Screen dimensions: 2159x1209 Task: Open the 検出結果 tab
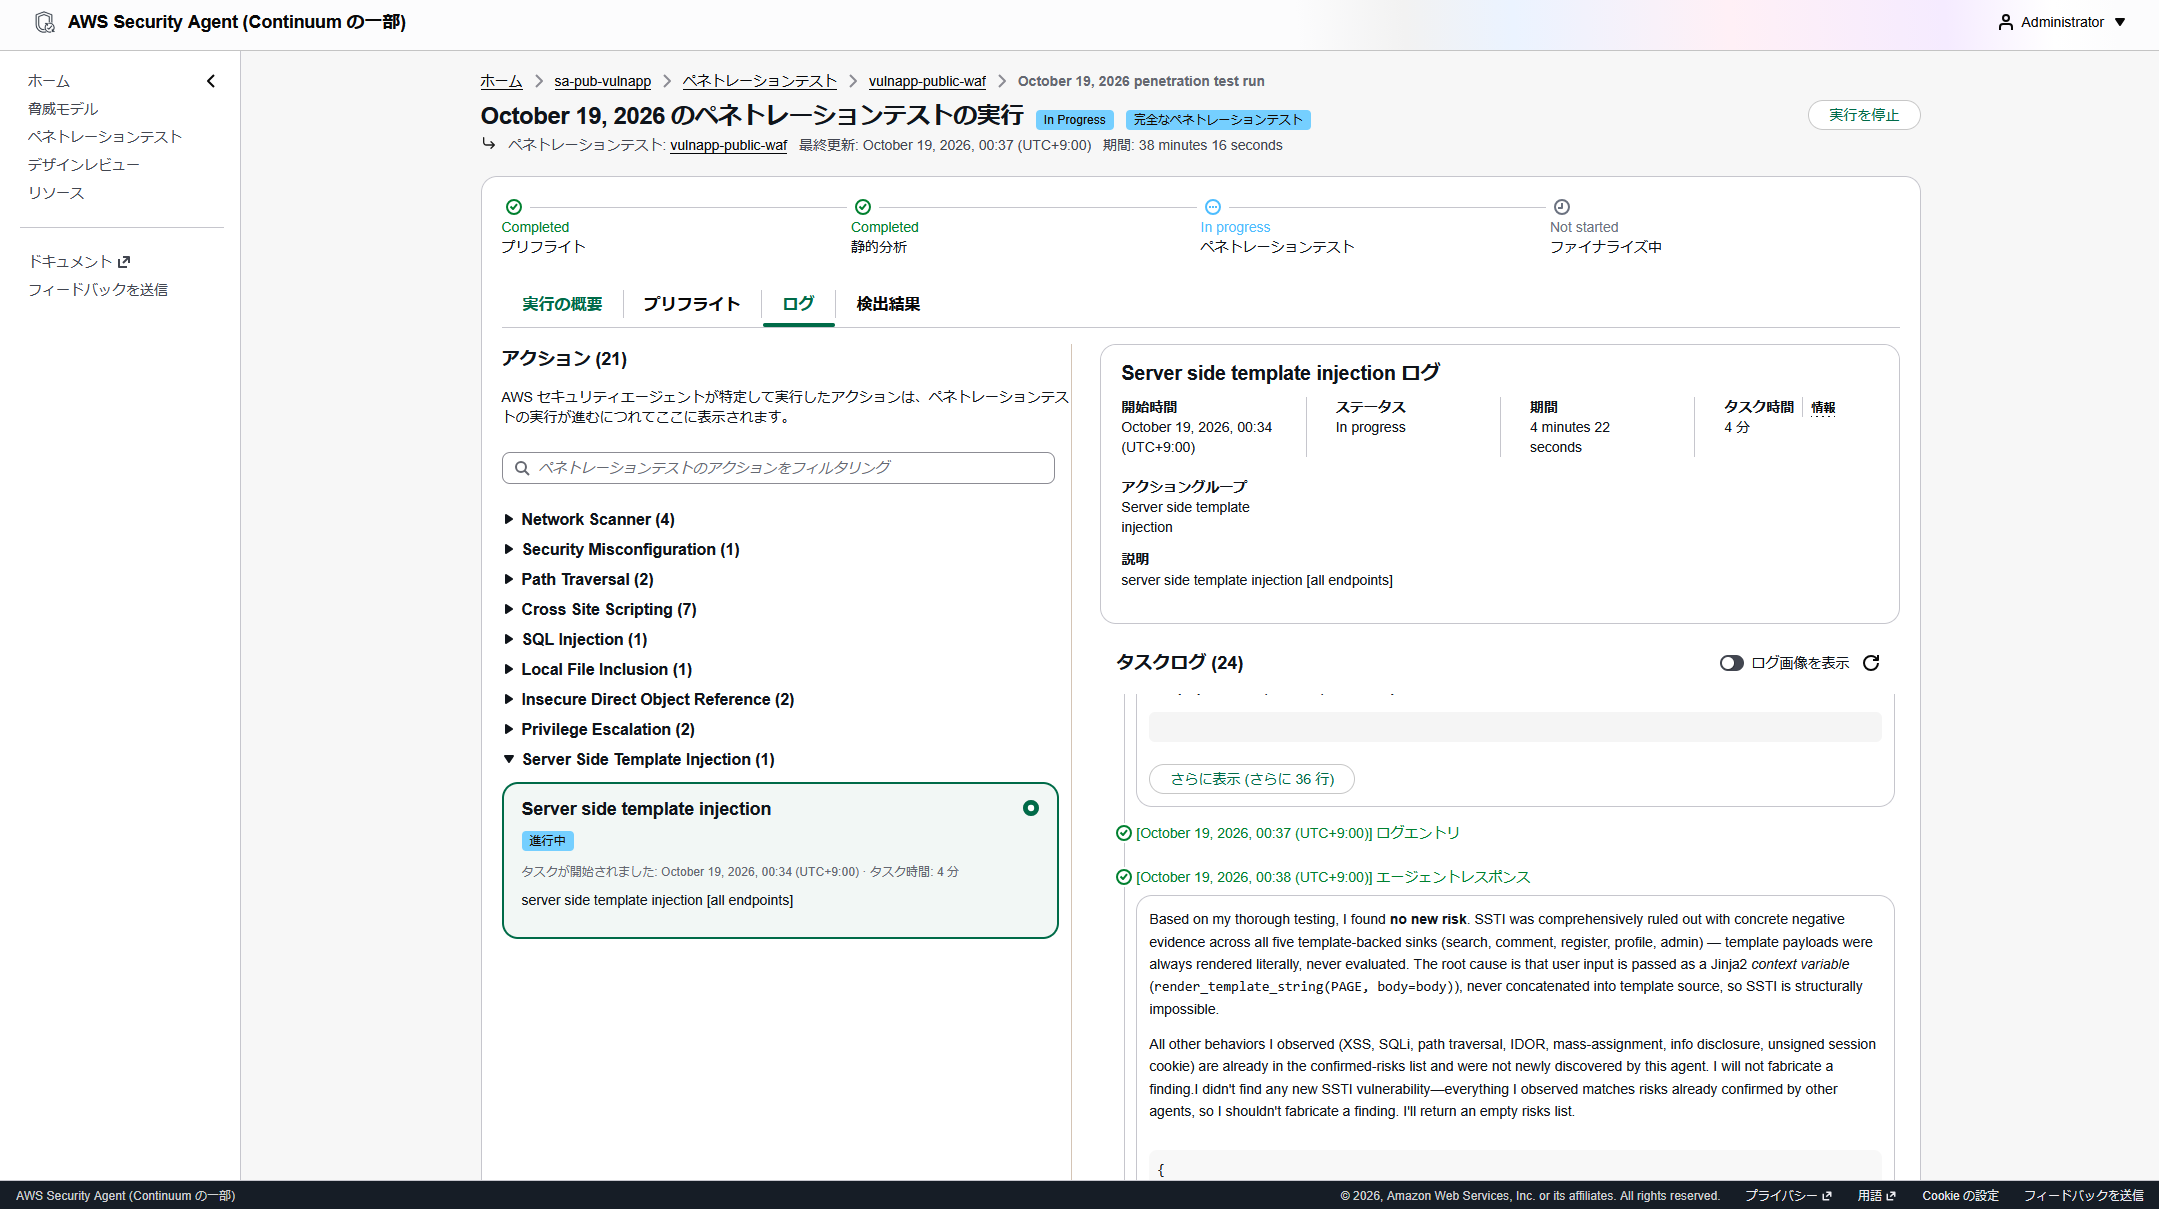coord(888,304)
